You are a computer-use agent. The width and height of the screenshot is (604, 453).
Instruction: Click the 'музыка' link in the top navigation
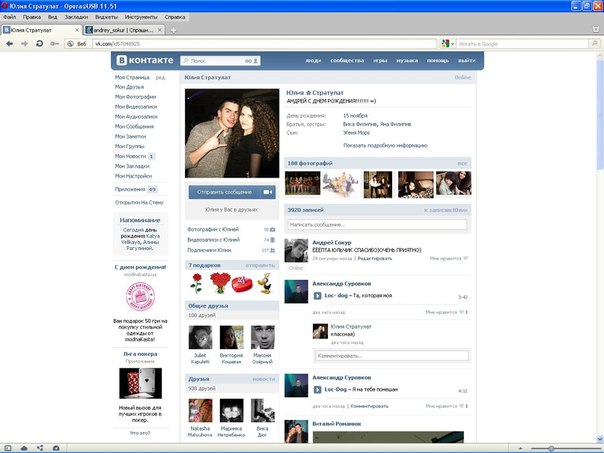(406, 61)
